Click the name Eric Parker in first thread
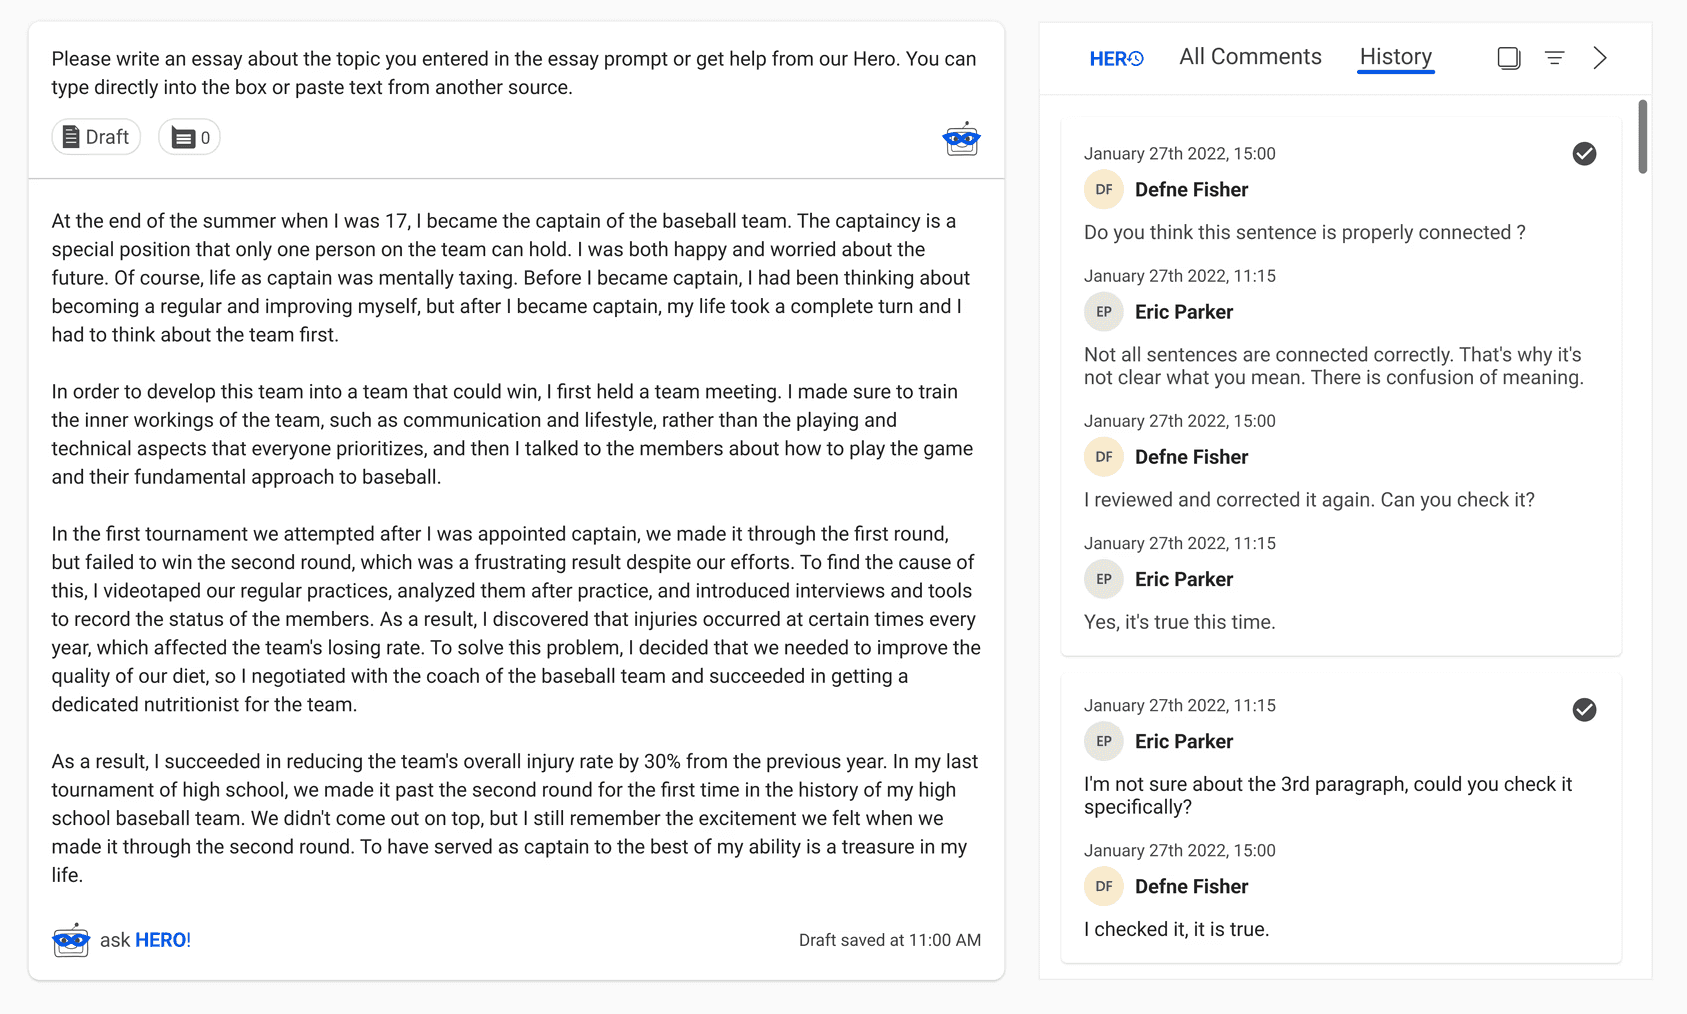The height and width of the screenshot is (1014, 1687). (1184, 312)
